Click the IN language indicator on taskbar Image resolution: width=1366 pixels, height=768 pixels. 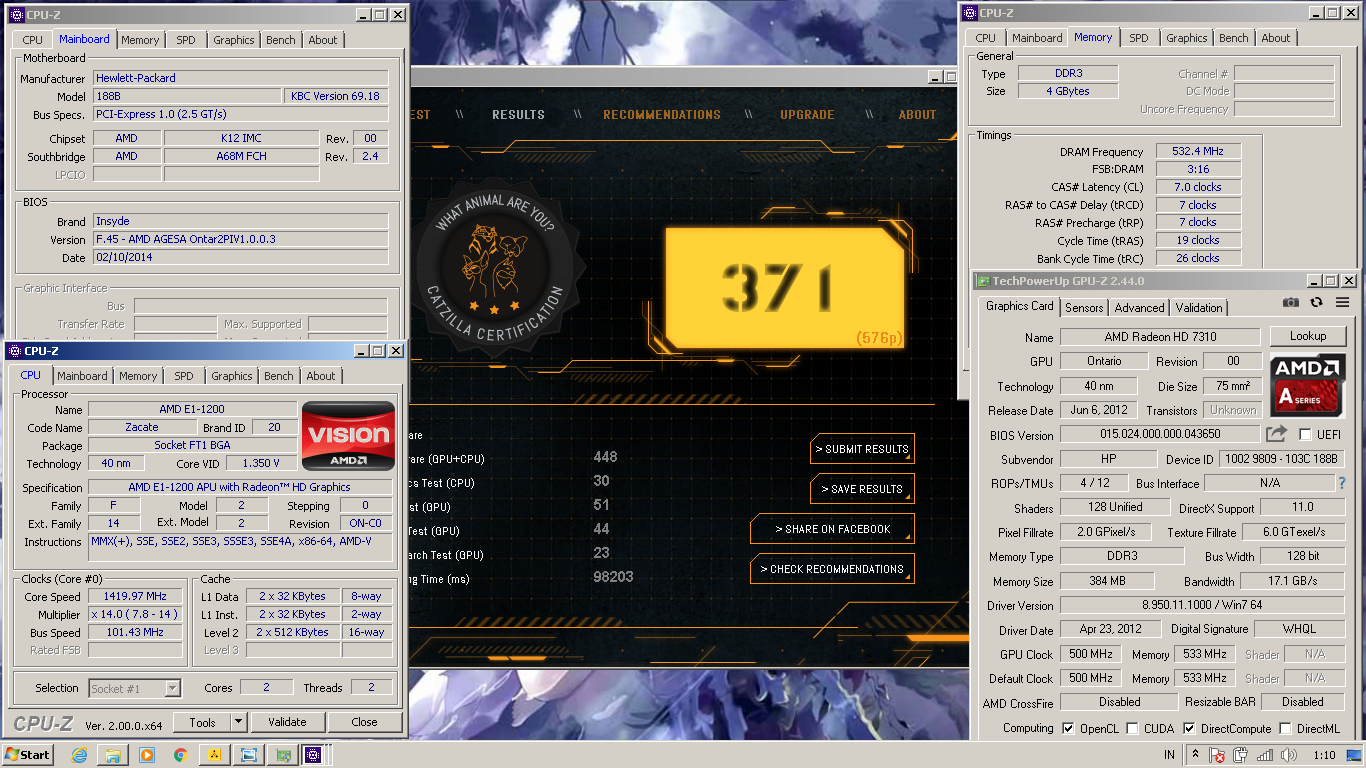[1169, 755]
